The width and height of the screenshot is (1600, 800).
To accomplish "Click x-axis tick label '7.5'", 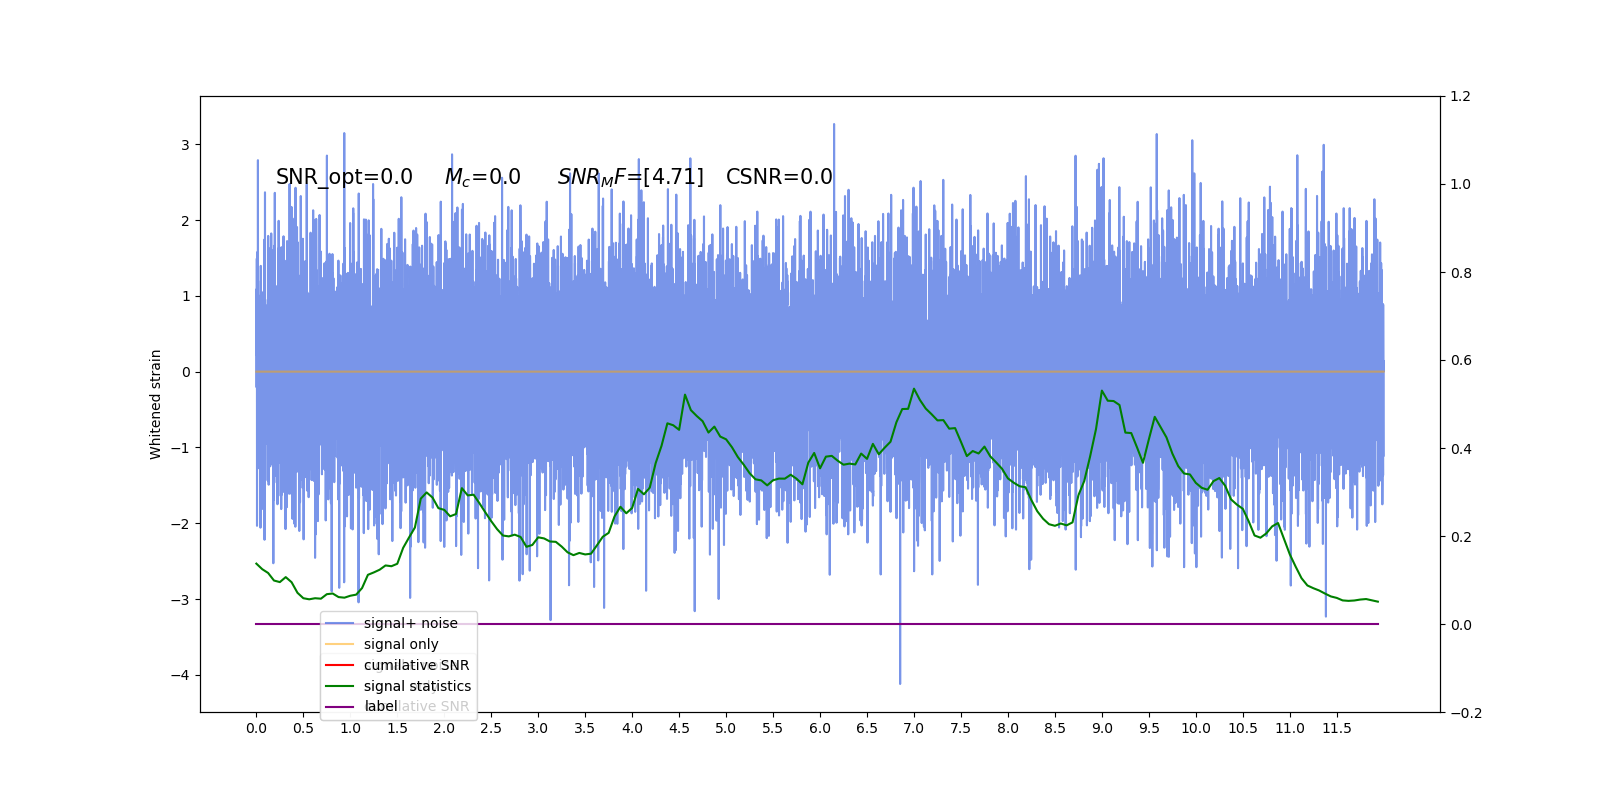I will [961, 728].
